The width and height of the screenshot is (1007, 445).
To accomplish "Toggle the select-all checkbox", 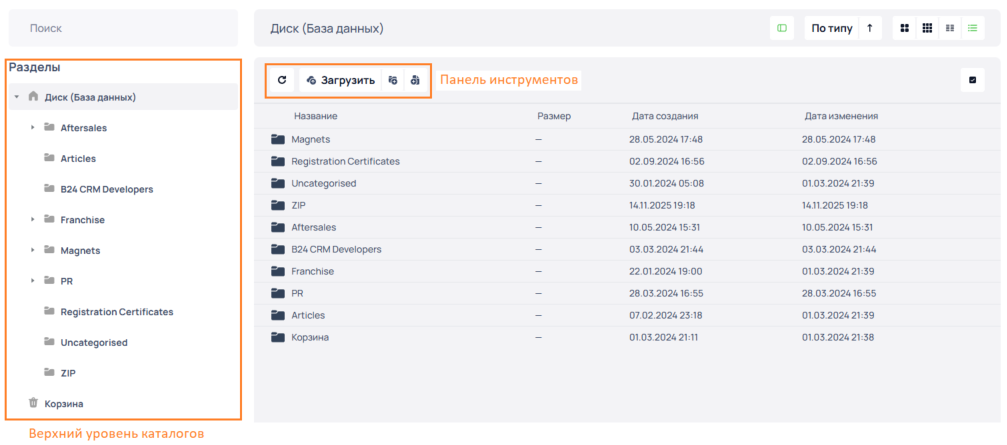I will (x=971, y=80).
